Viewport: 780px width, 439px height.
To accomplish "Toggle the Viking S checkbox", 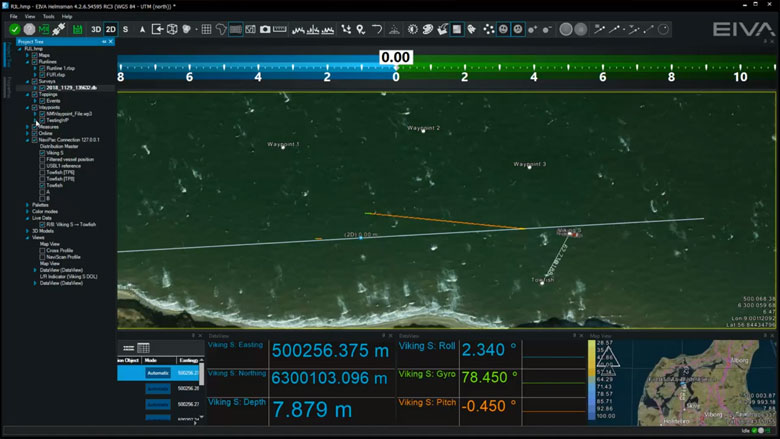I will click(42, 153).
